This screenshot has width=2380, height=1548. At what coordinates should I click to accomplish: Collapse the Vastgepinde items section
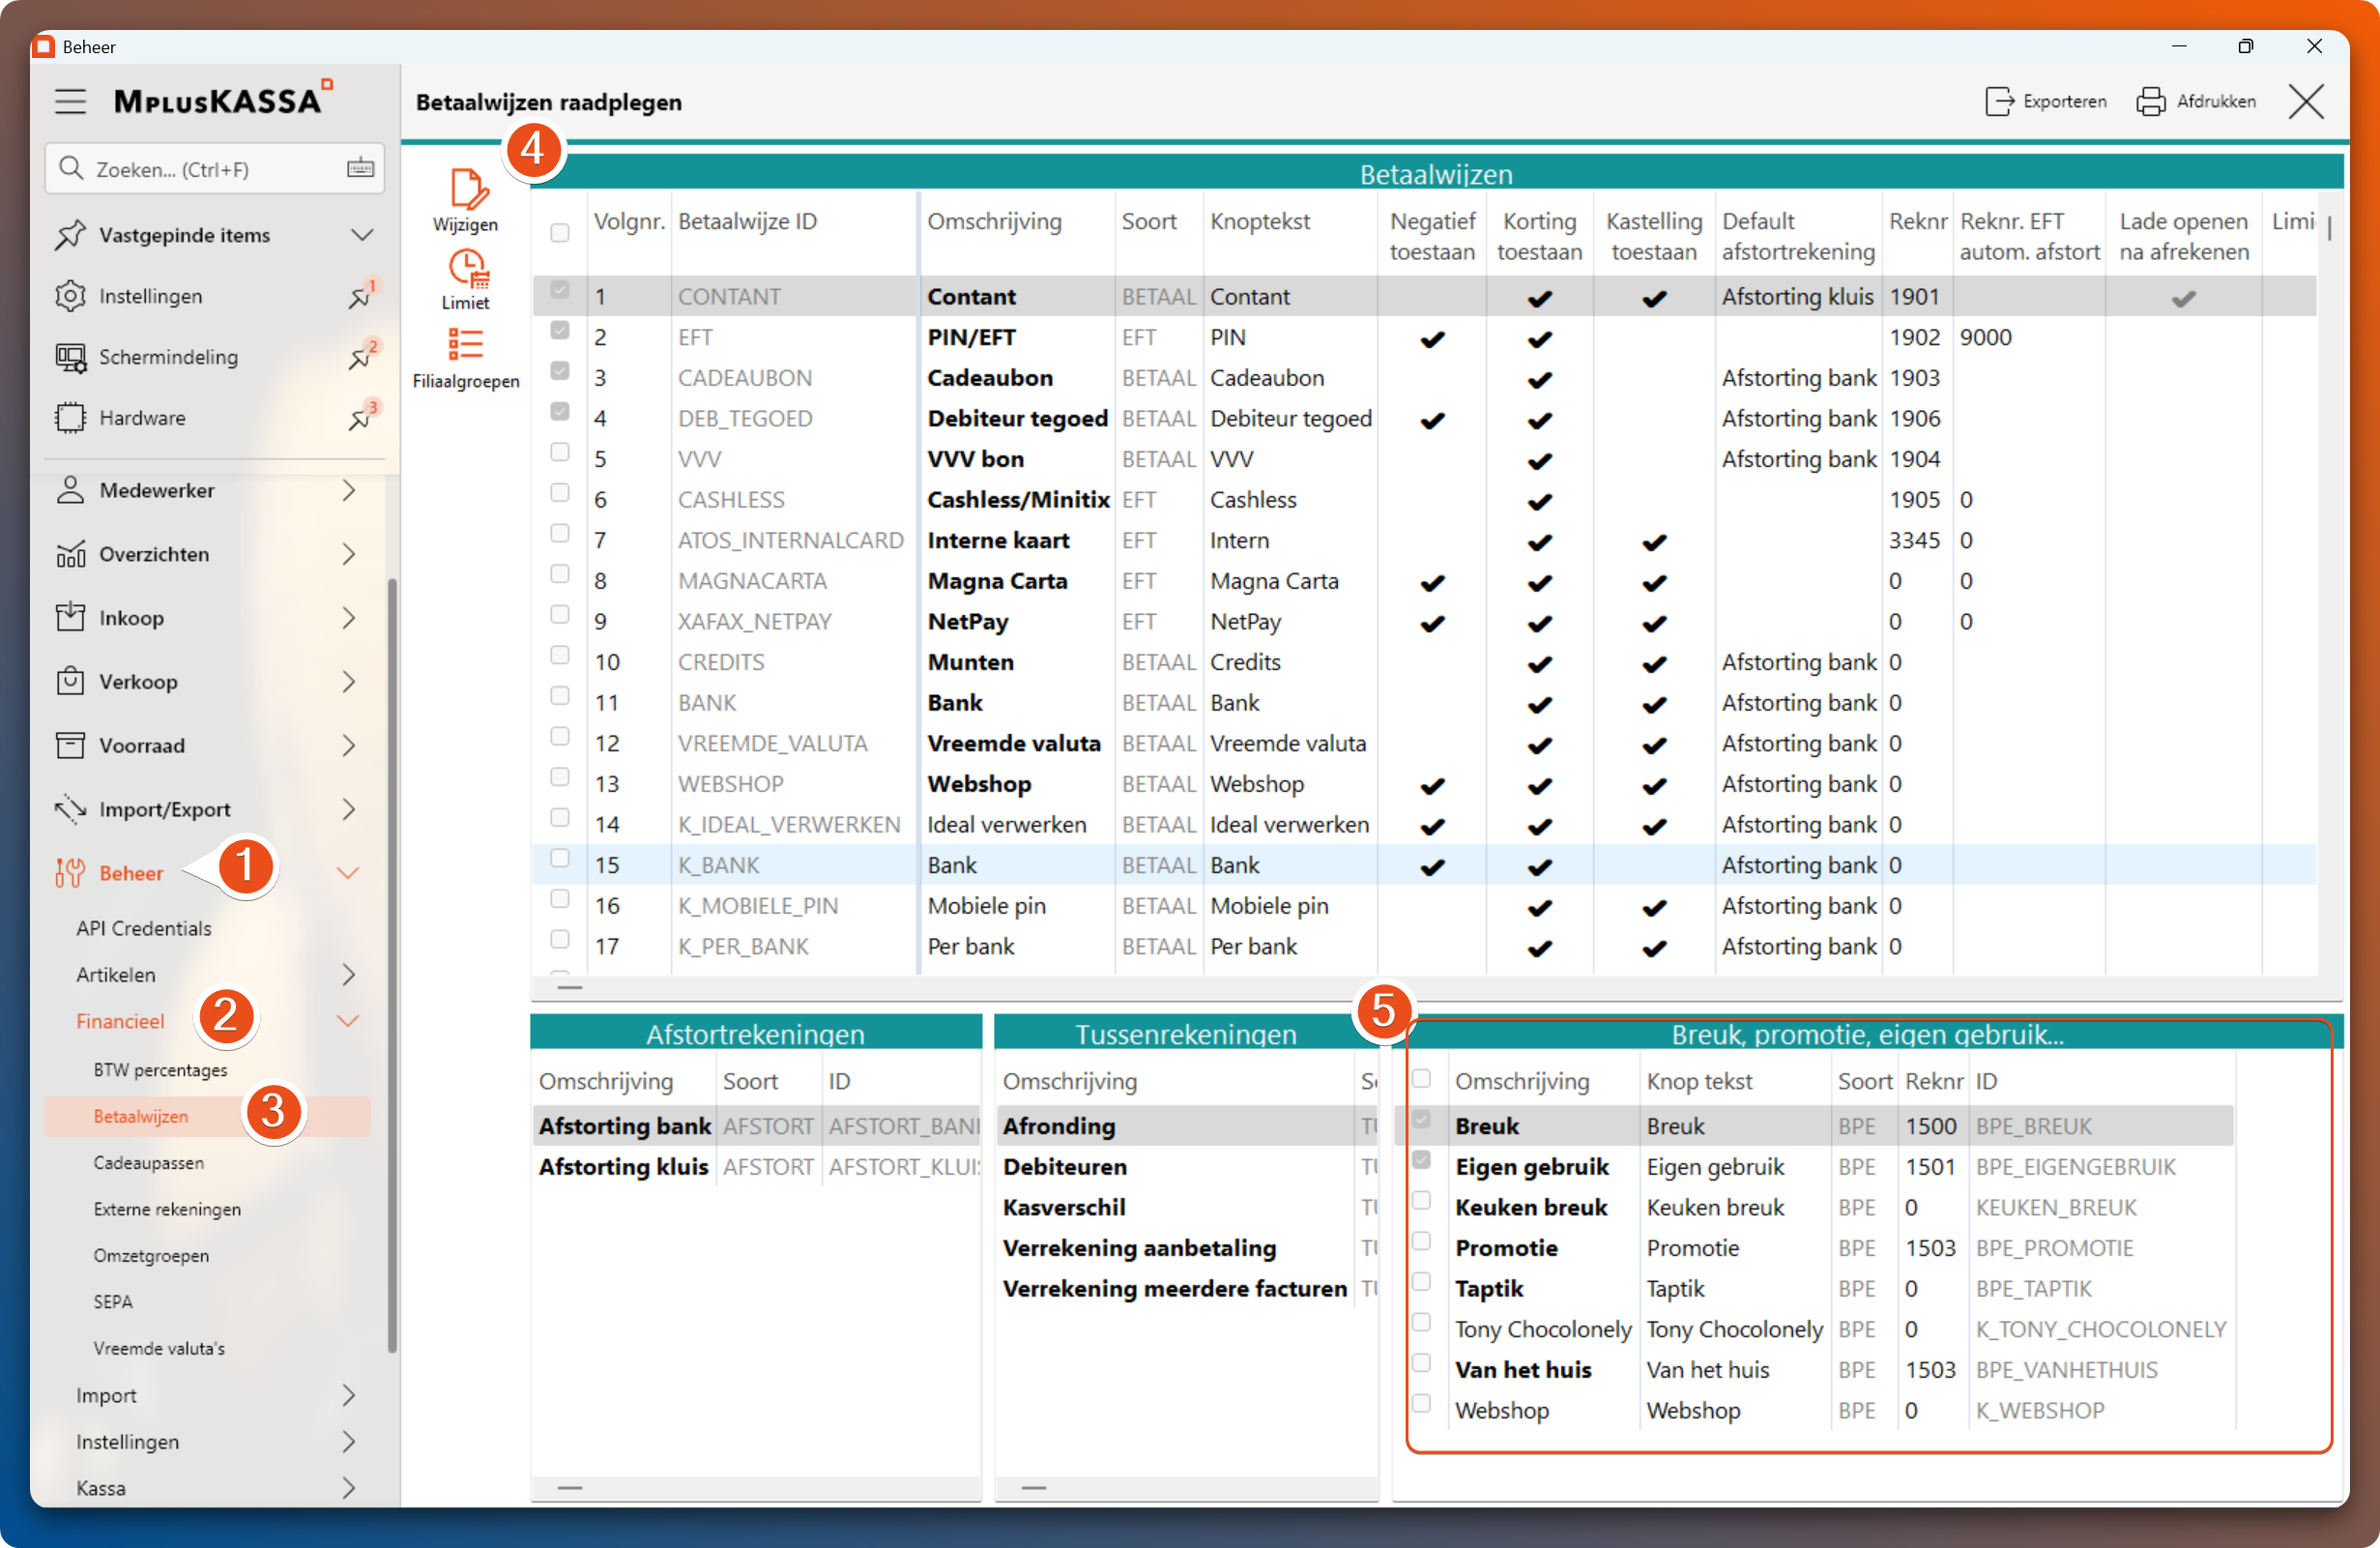click(362, 235)
